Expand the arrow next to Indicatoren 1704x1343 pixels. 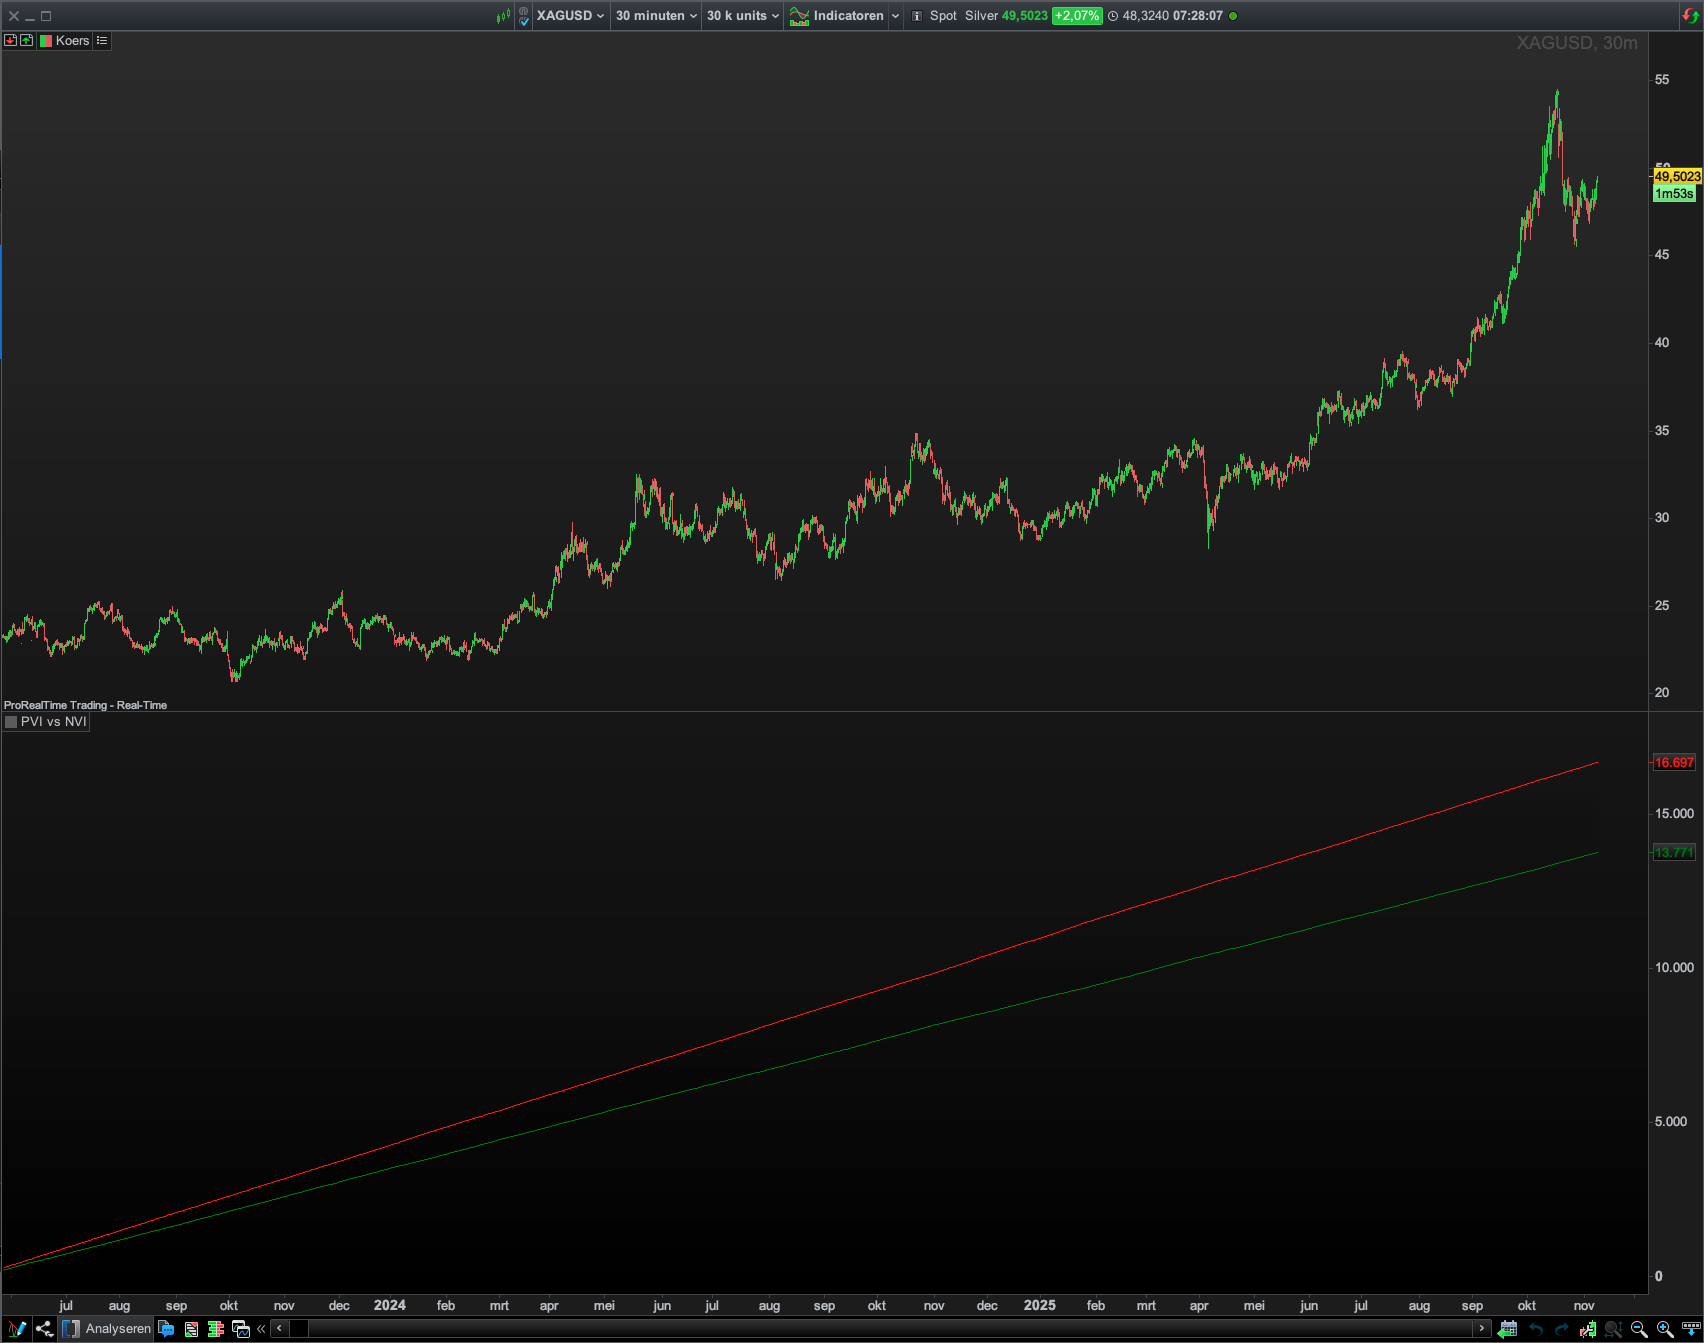(x=895, y=16)
